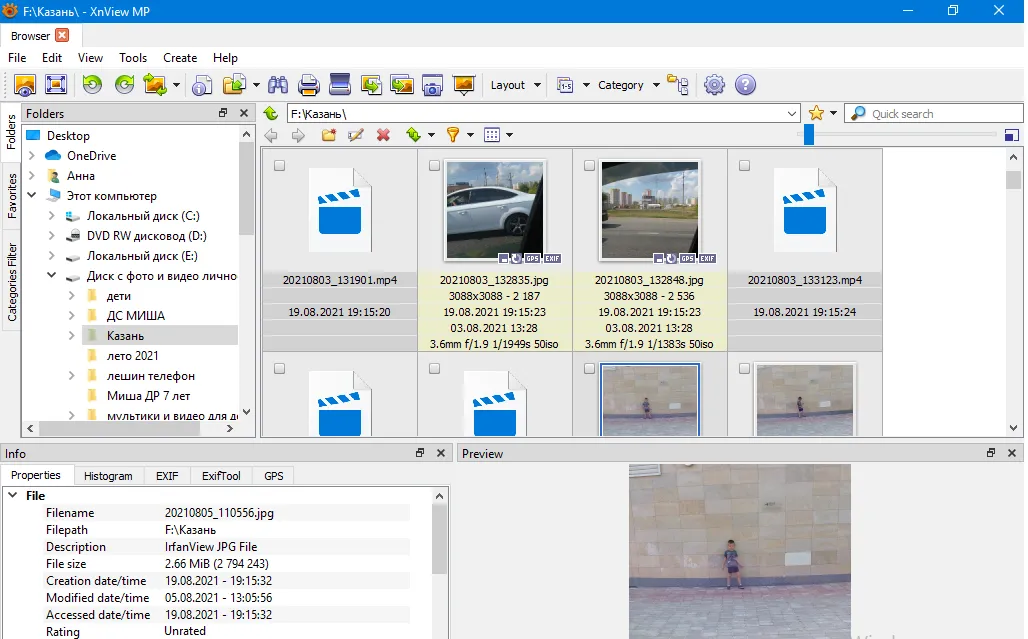This screenshot has width=1028, height=639.
Task: Open the thumbnail view grid dropdown arrow
Action: click(509, 135)
